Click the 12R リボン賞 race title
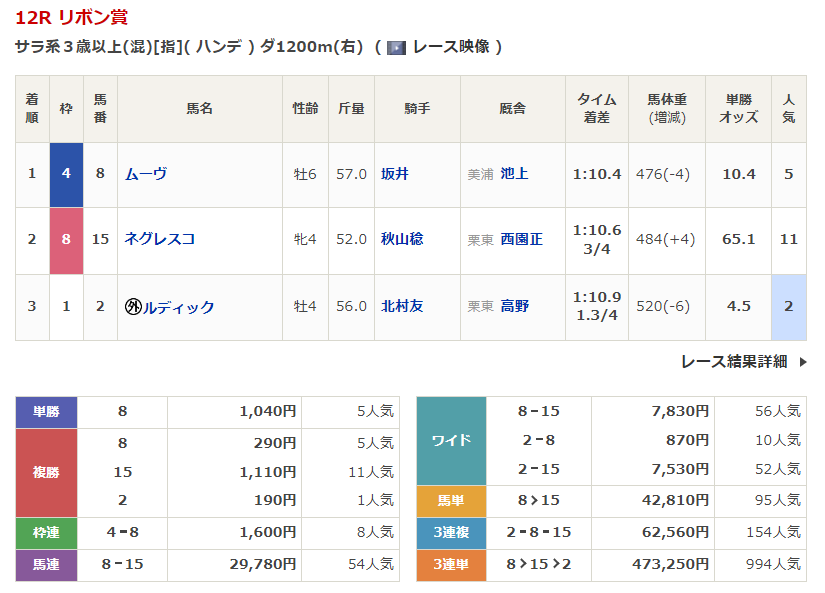 tap(71, 17)
